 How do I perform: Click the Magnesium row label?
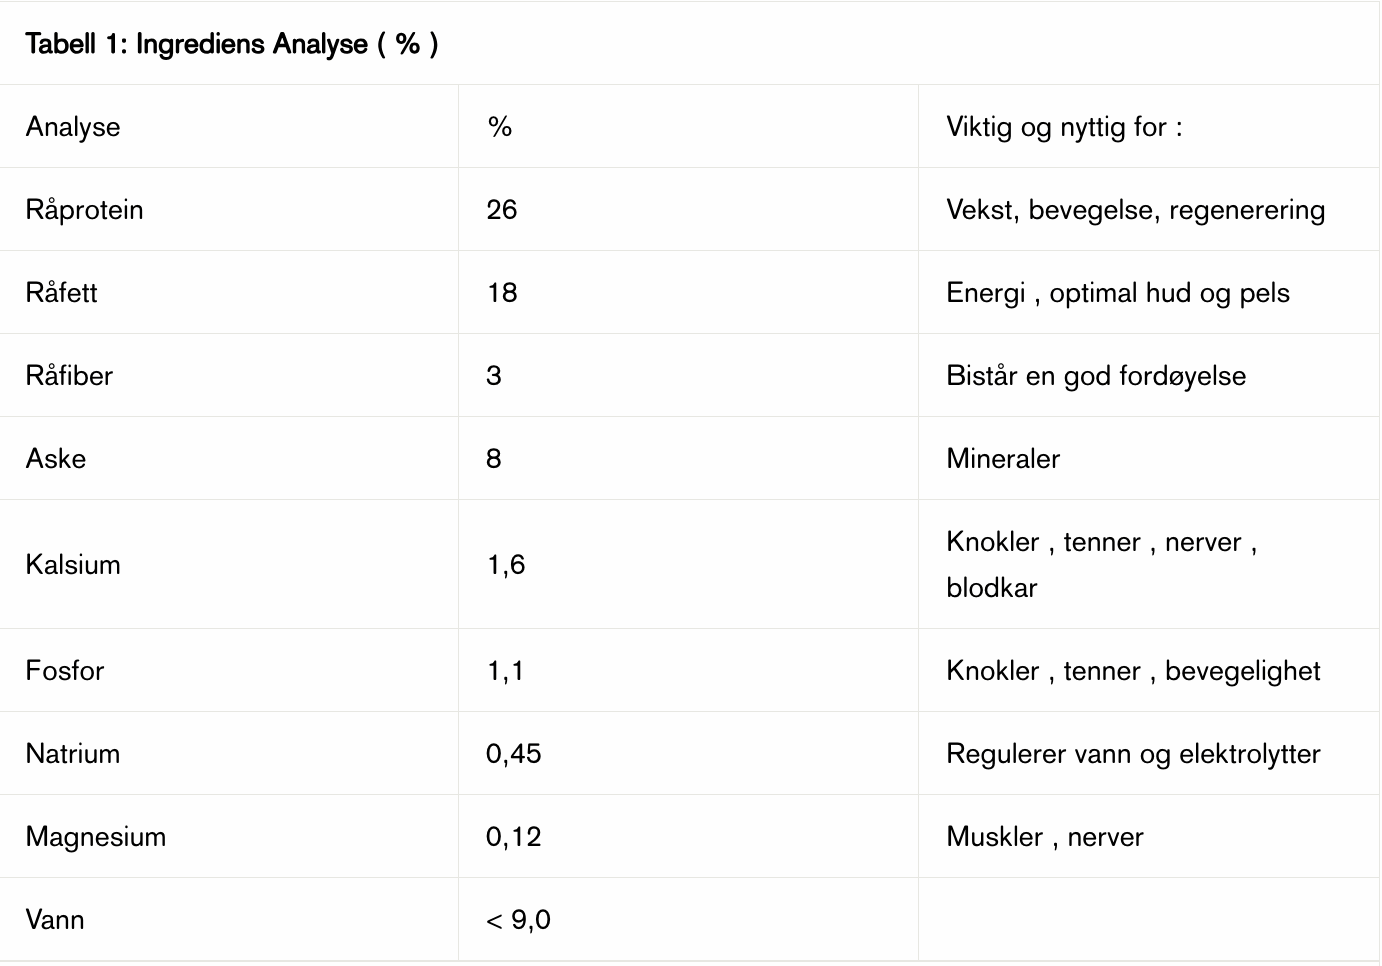[96, 837]
